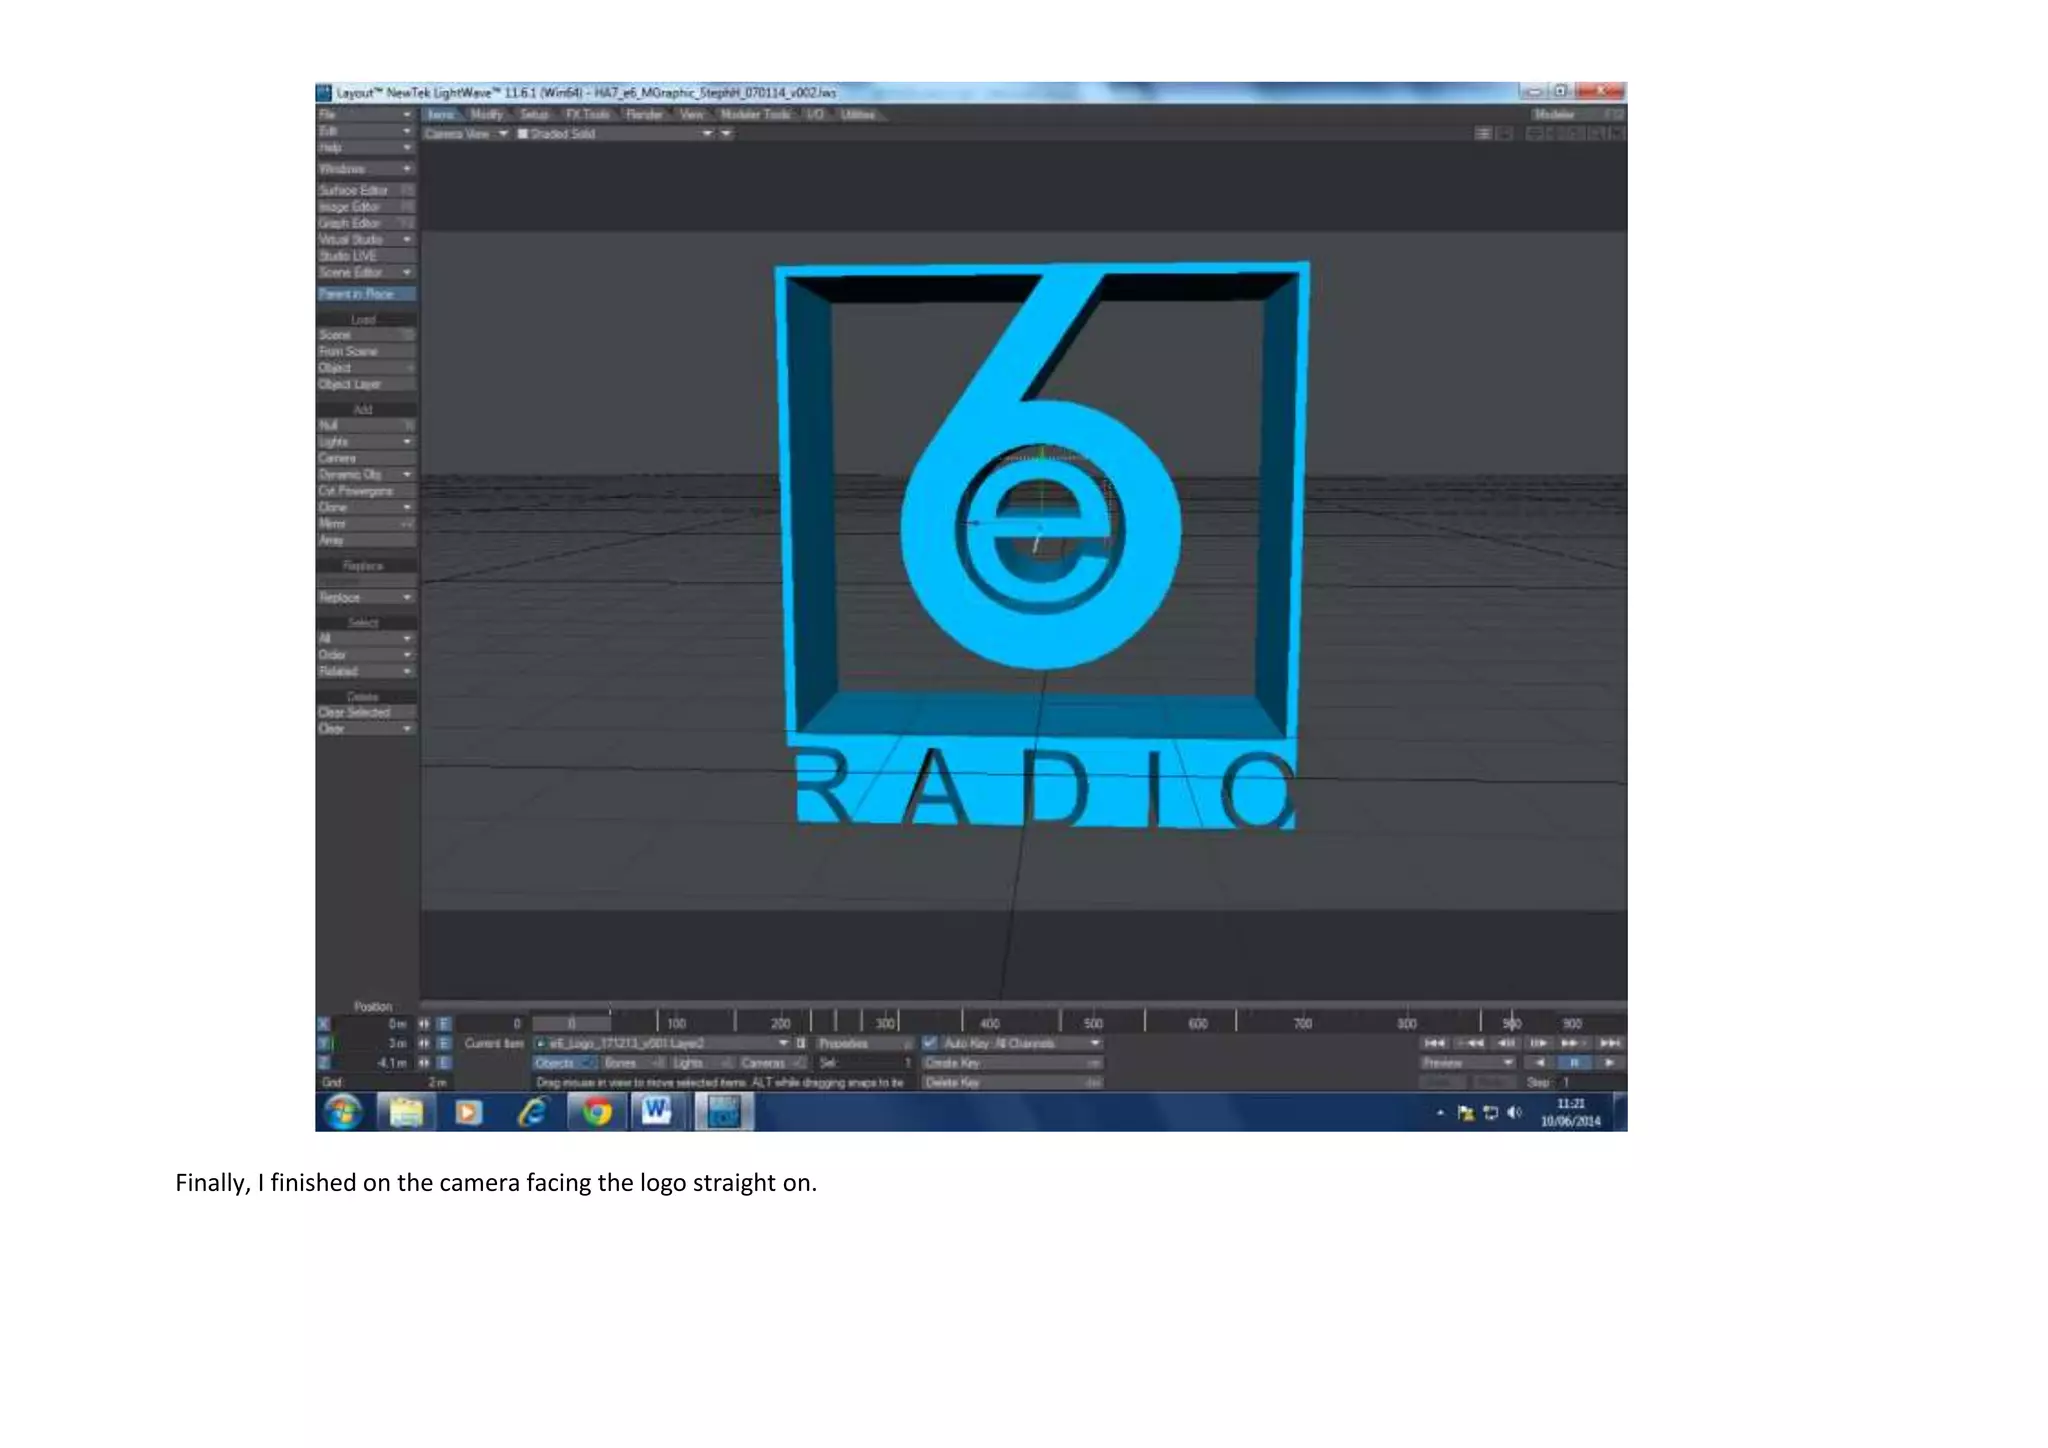Click the Y position value field
This screenshot has width=2048, height=1448.
[372, 1043]
